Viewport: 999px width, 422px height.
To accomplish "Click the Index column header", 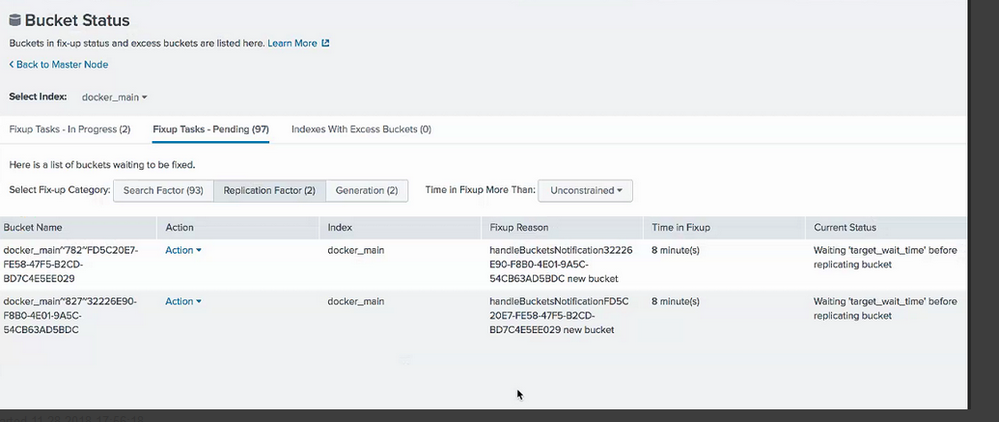I will pos(340,228).
